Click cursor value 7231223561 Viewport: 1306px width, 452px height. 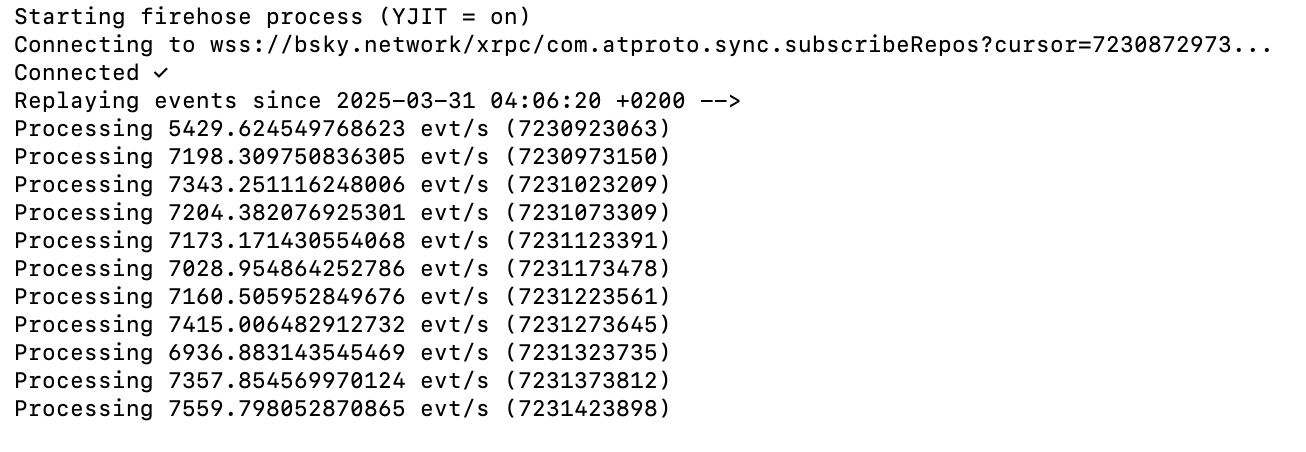coord(587,297)
